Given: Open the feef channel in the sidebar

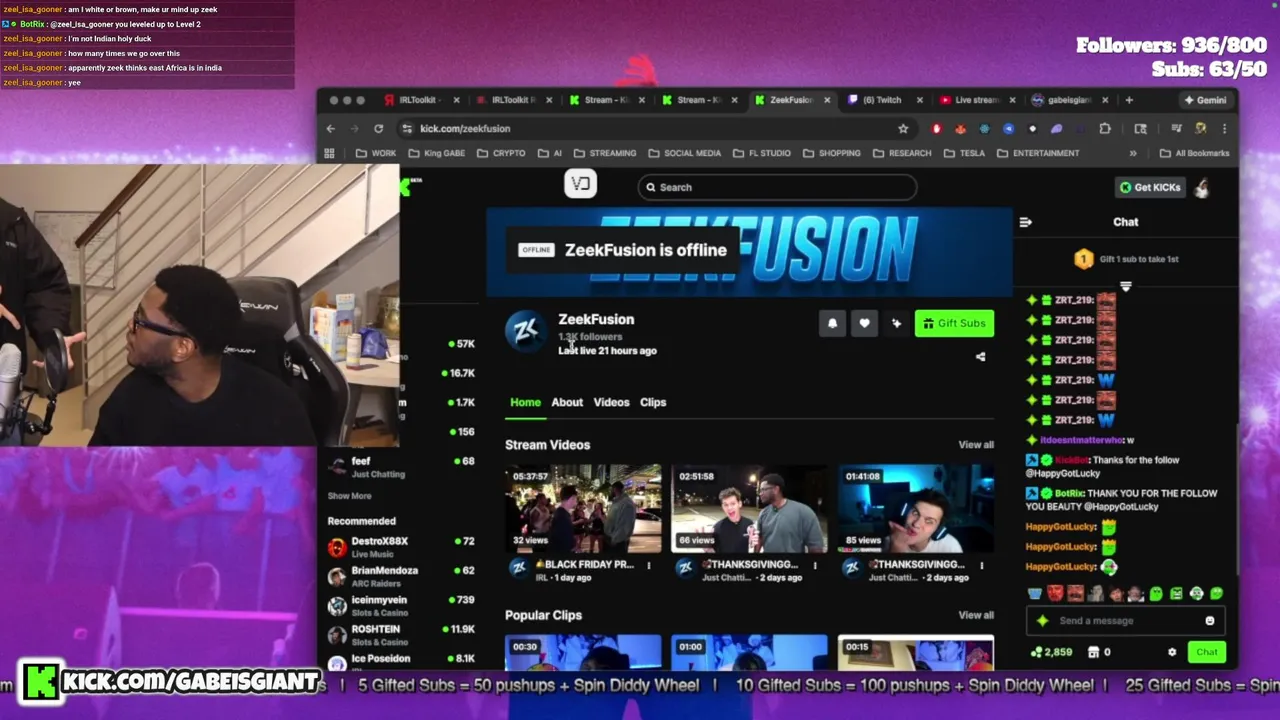Looking at the screenshot, I should (401, 466).
